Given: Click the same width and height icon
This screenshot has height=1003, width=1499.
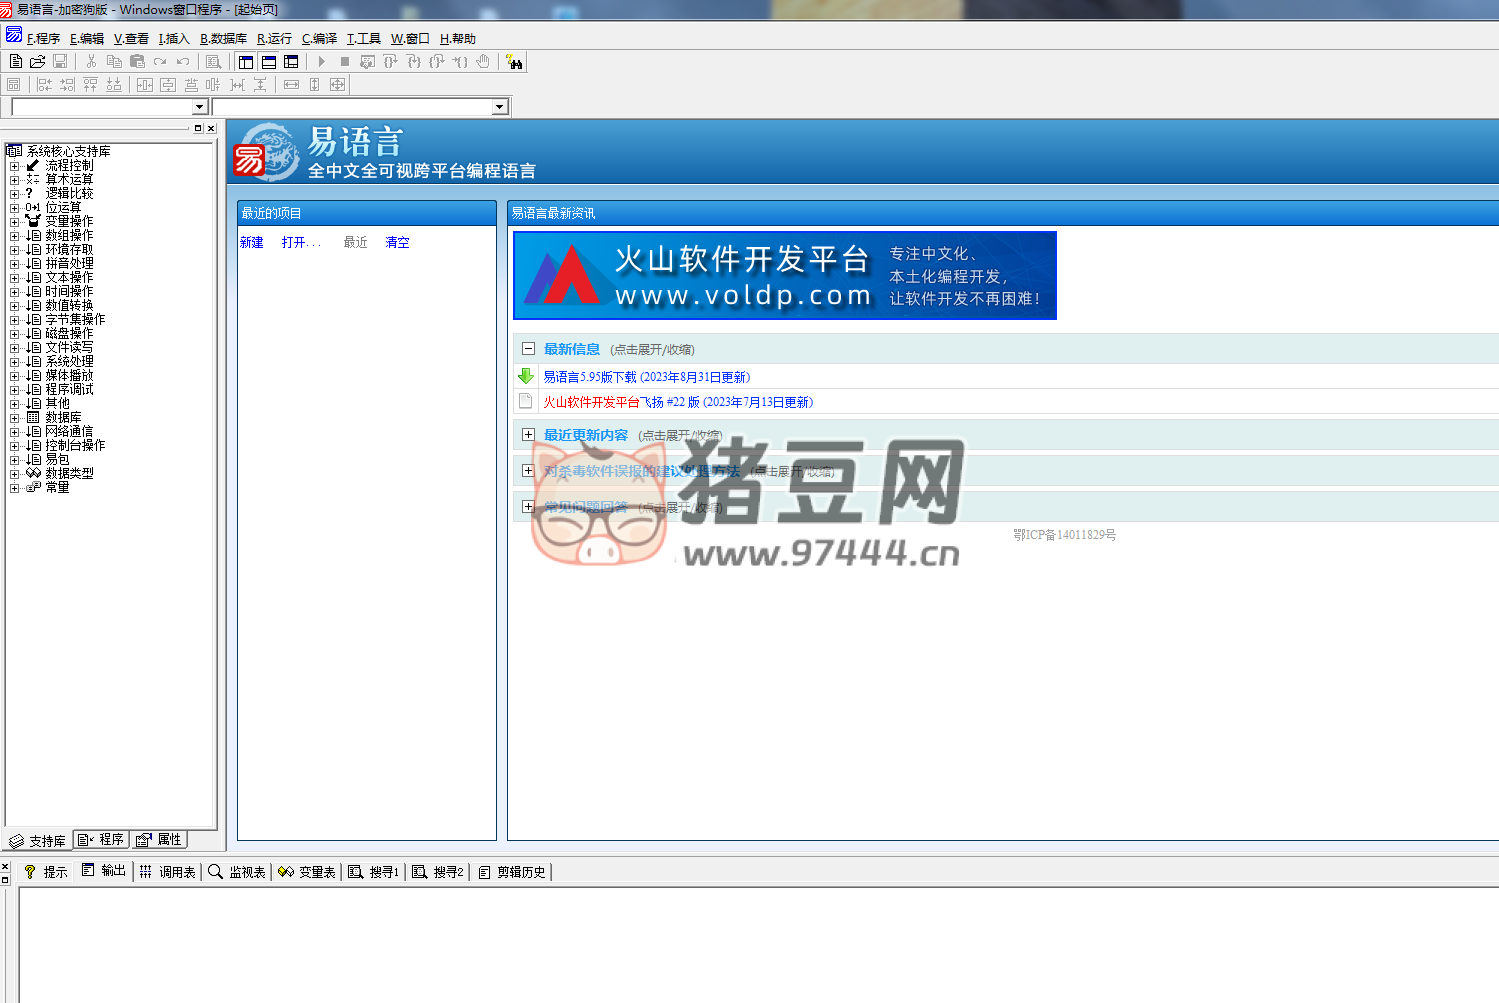Looking at the screenshot, I should click(x=337, y=85).
